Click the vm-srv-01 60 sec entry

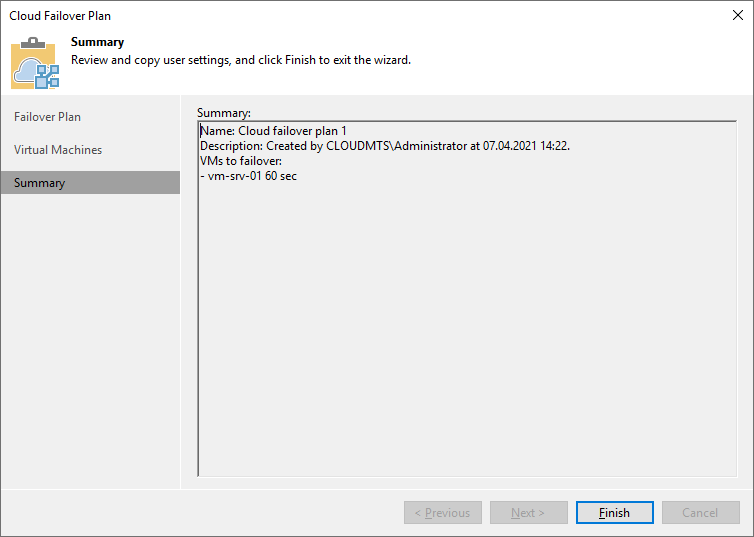tap(249, 176)
